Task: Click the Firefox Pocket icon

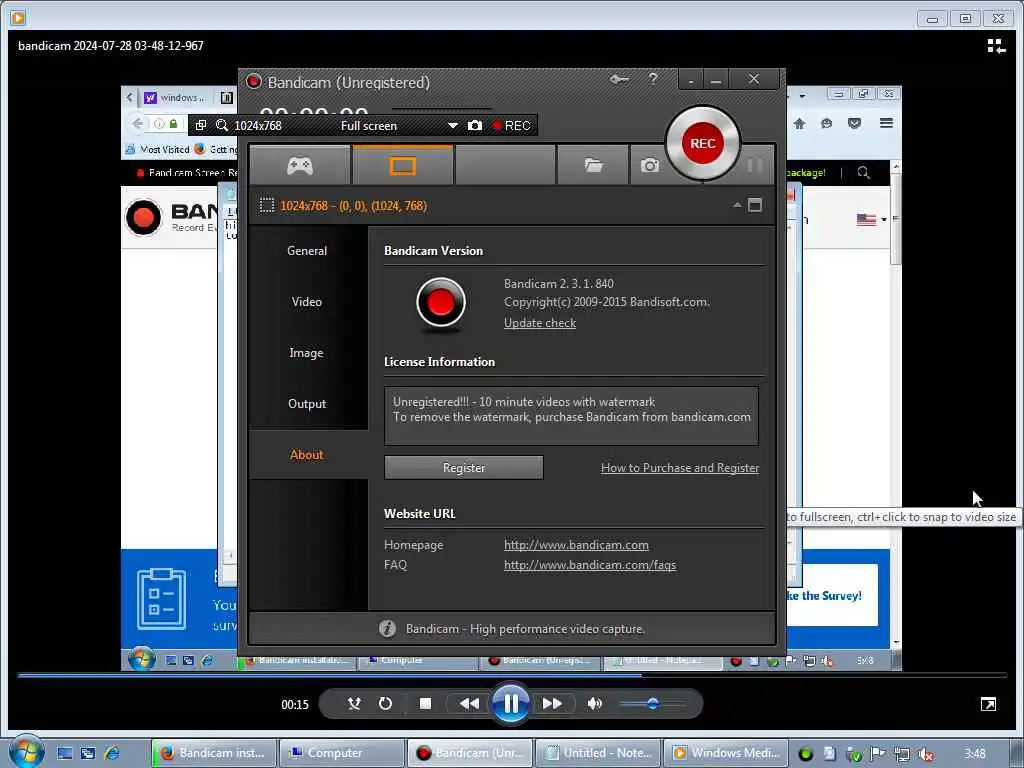Action: (854, 123)
